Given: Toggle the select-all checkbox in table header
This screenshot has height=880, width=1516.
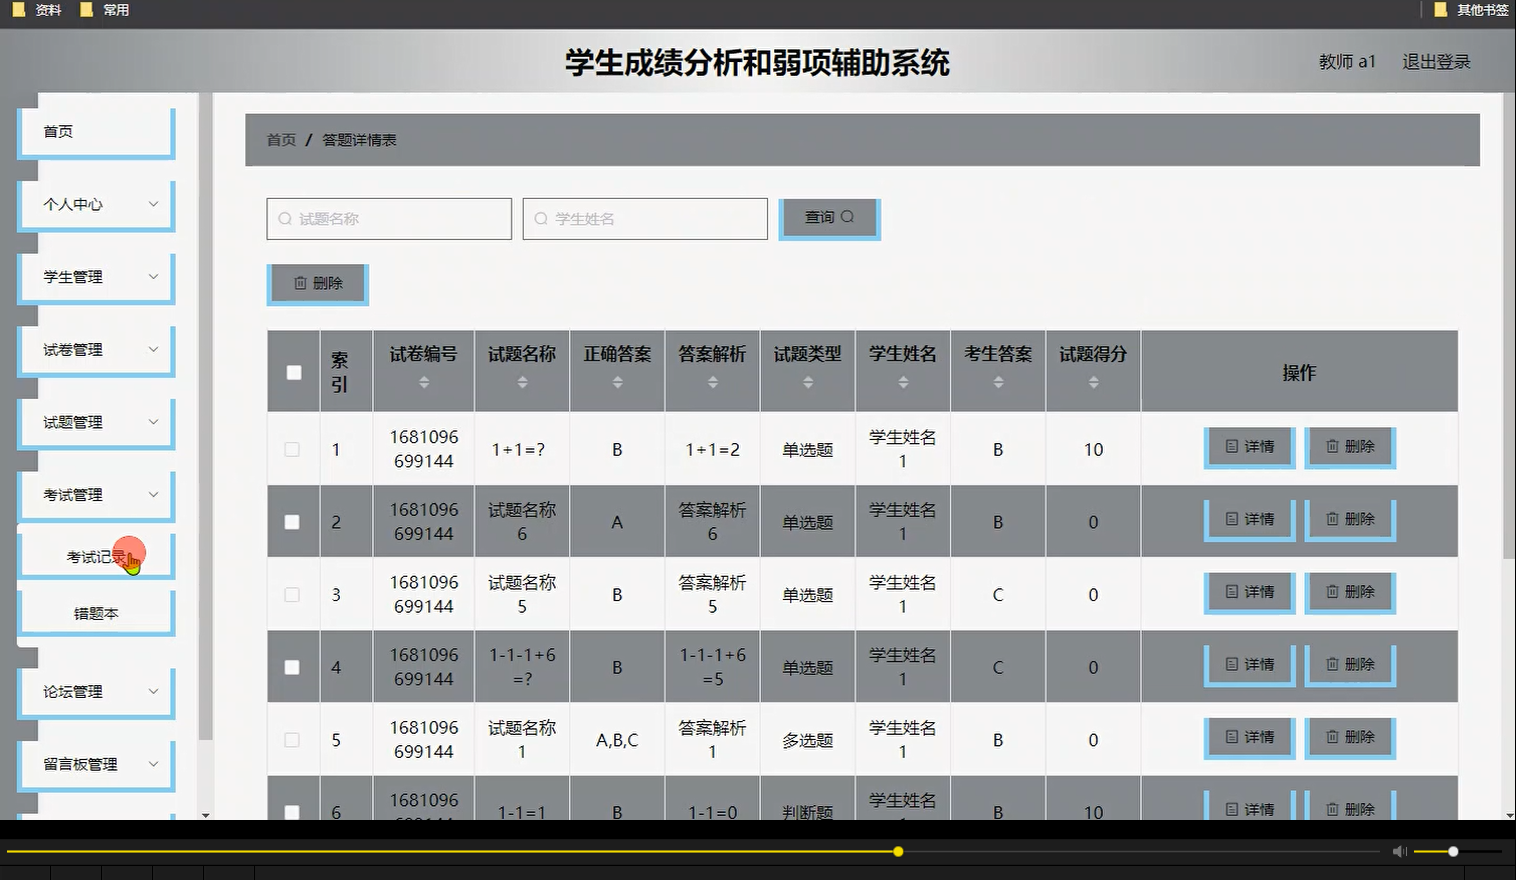Looking at the screenshot, I should (x=294, y=372).
